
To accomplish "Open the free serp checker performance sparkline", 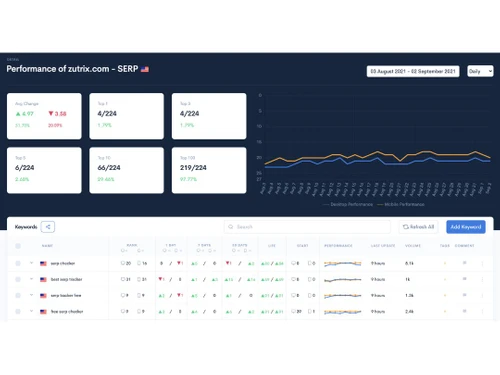I will [343, 311].
